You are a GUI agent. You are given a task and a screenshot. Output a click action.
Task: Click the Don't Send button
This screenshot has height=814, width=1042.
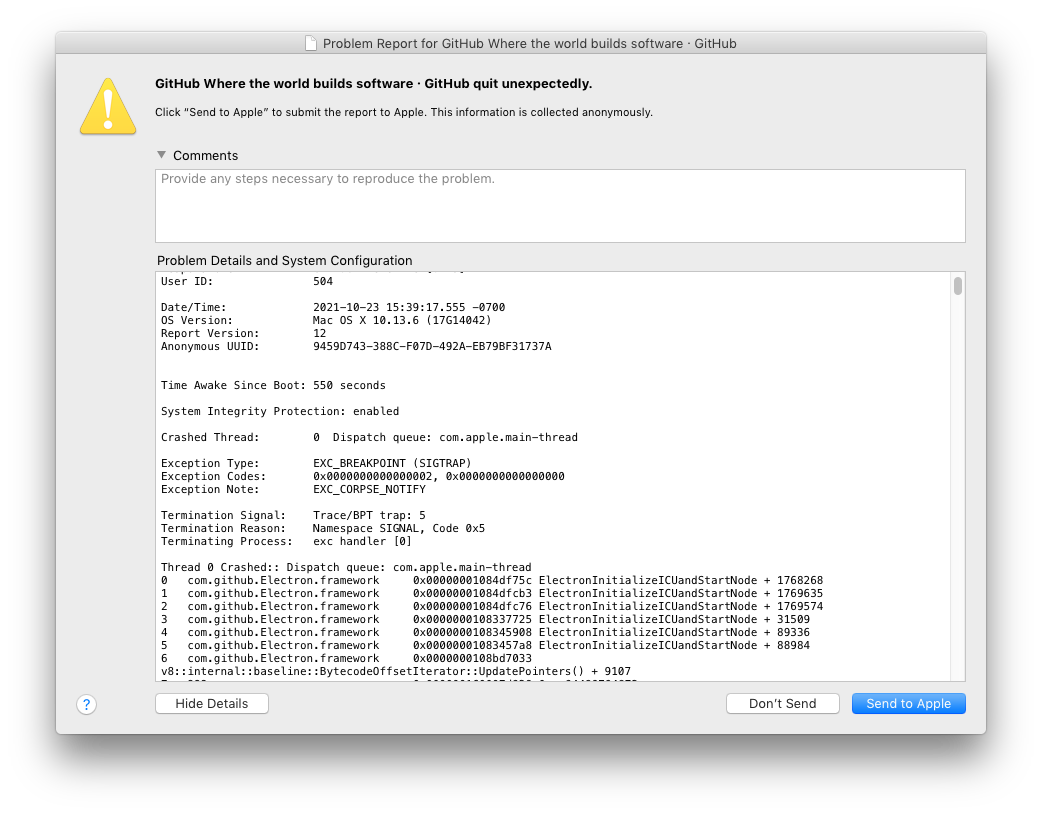pos(782,704)
